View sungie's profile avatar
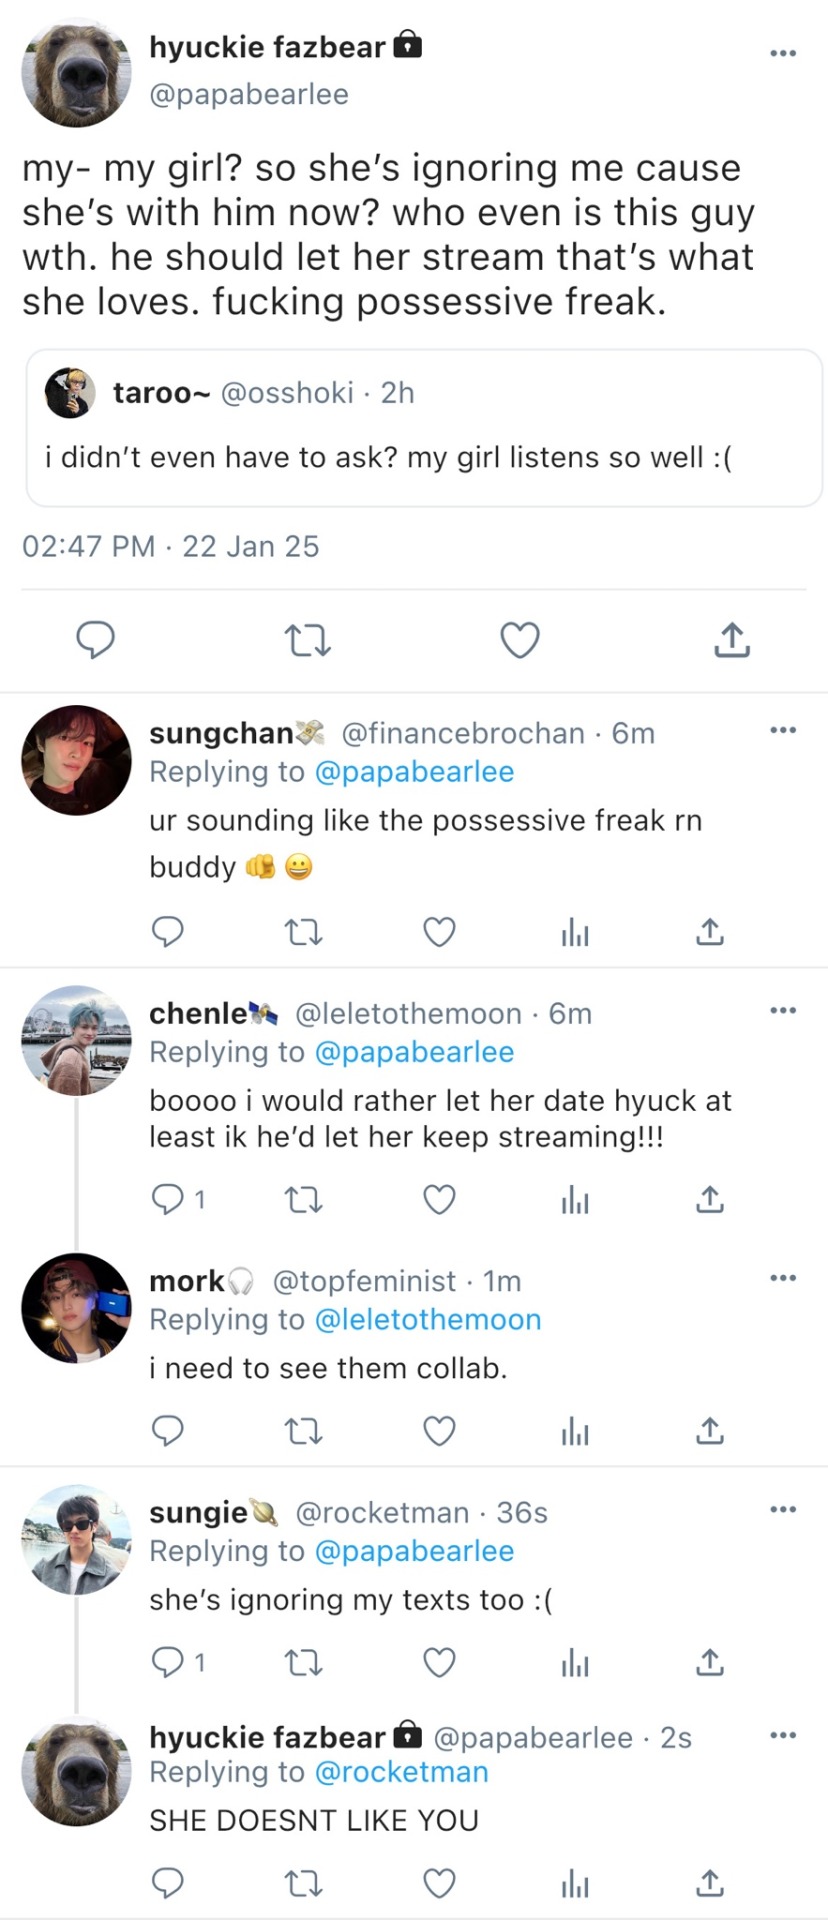Image resolution: width=828 pixels, height=1920 pixels. click(76, 1540)
